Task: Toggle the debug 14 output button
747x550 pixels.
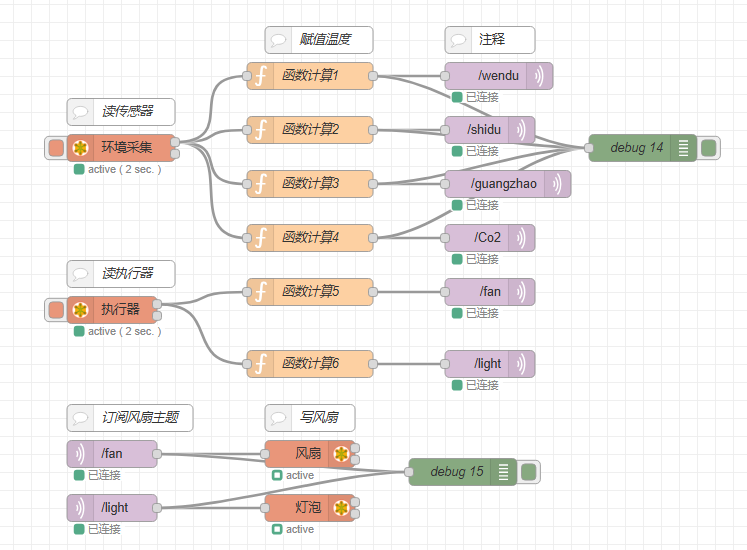Action: (709, 148)
